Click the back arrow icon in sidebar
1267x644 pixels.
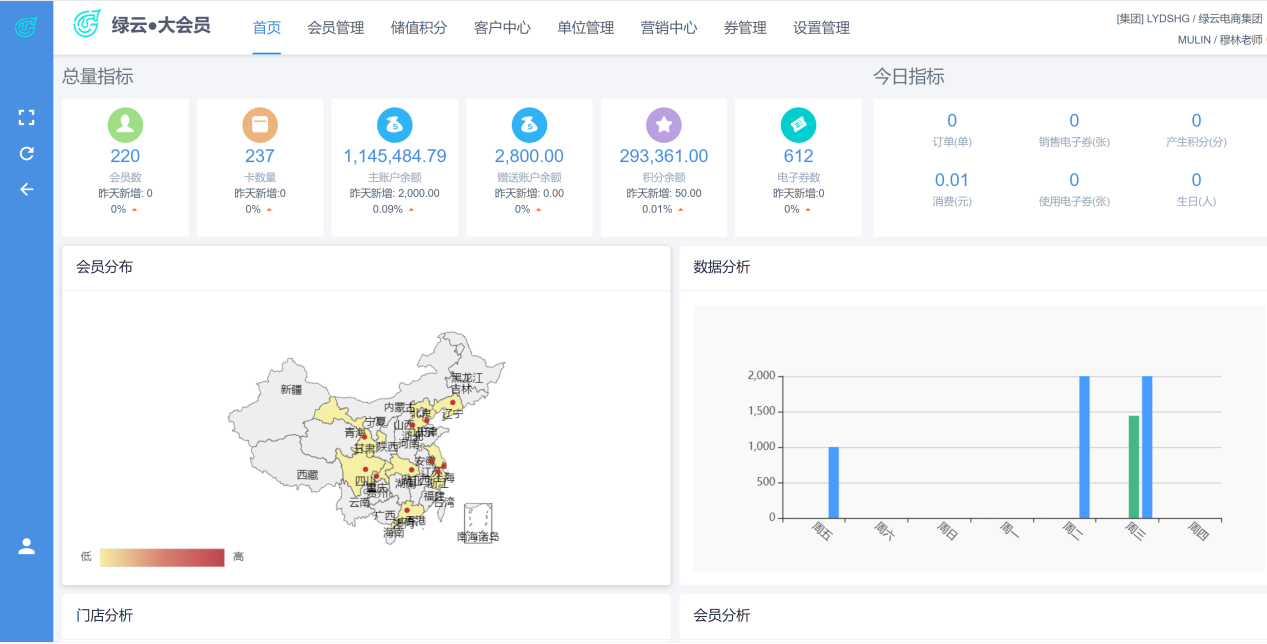[27, 189]
